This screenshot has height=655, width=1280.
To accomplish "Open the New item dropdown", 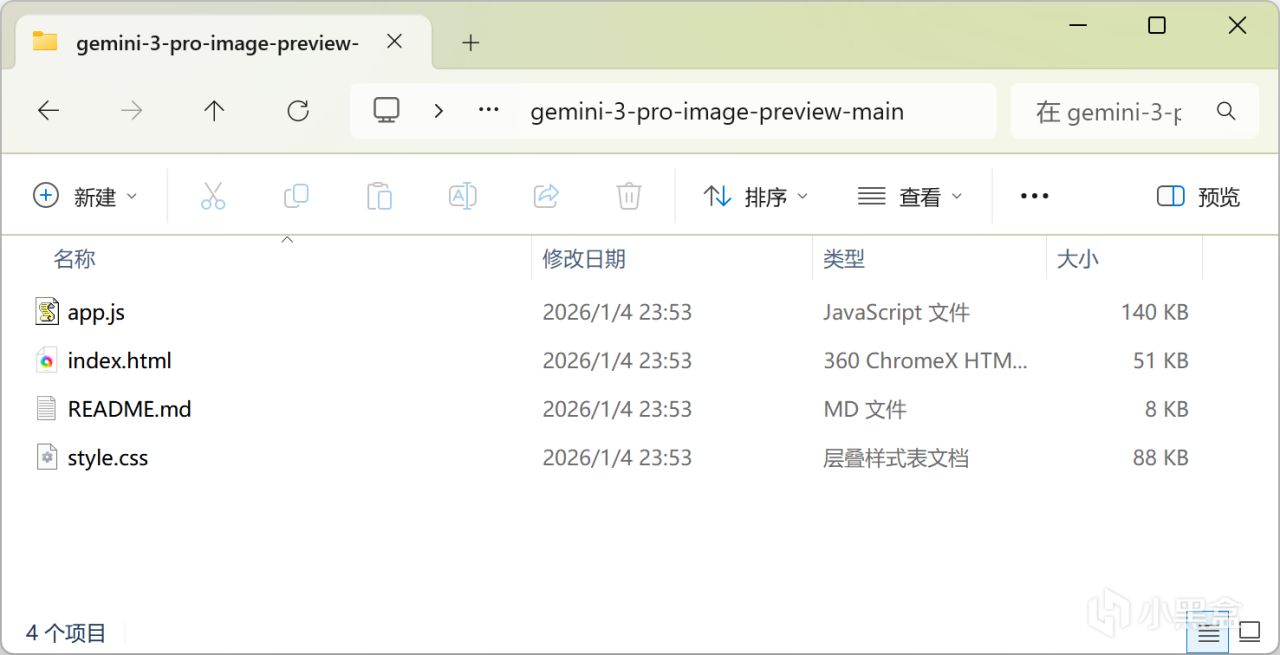I will [x=85, y=197].
